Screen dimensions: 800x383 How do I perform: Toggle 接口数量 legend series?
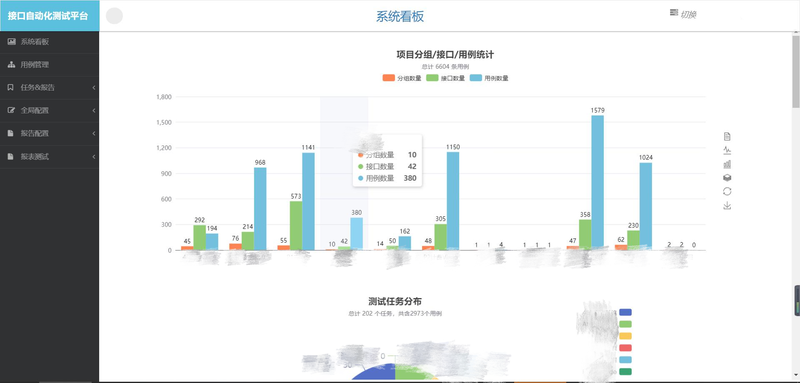coord(445,78)
